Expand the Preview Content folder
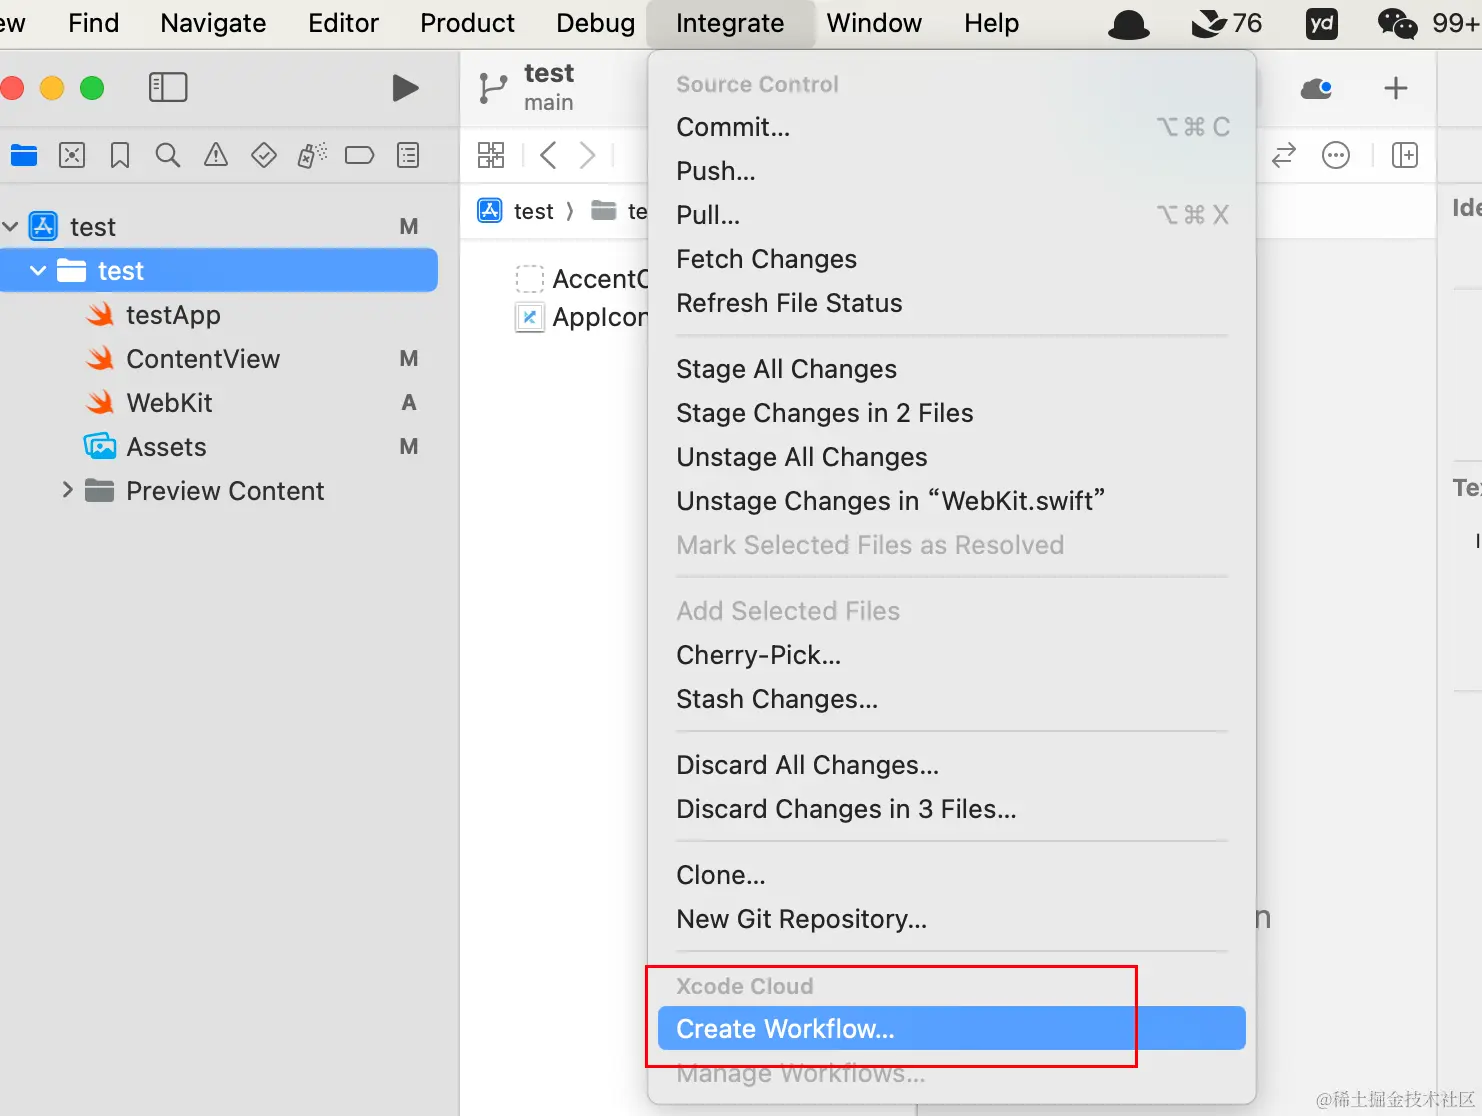This screenshot has height=1116, width=1482. (x=67, y=490)
